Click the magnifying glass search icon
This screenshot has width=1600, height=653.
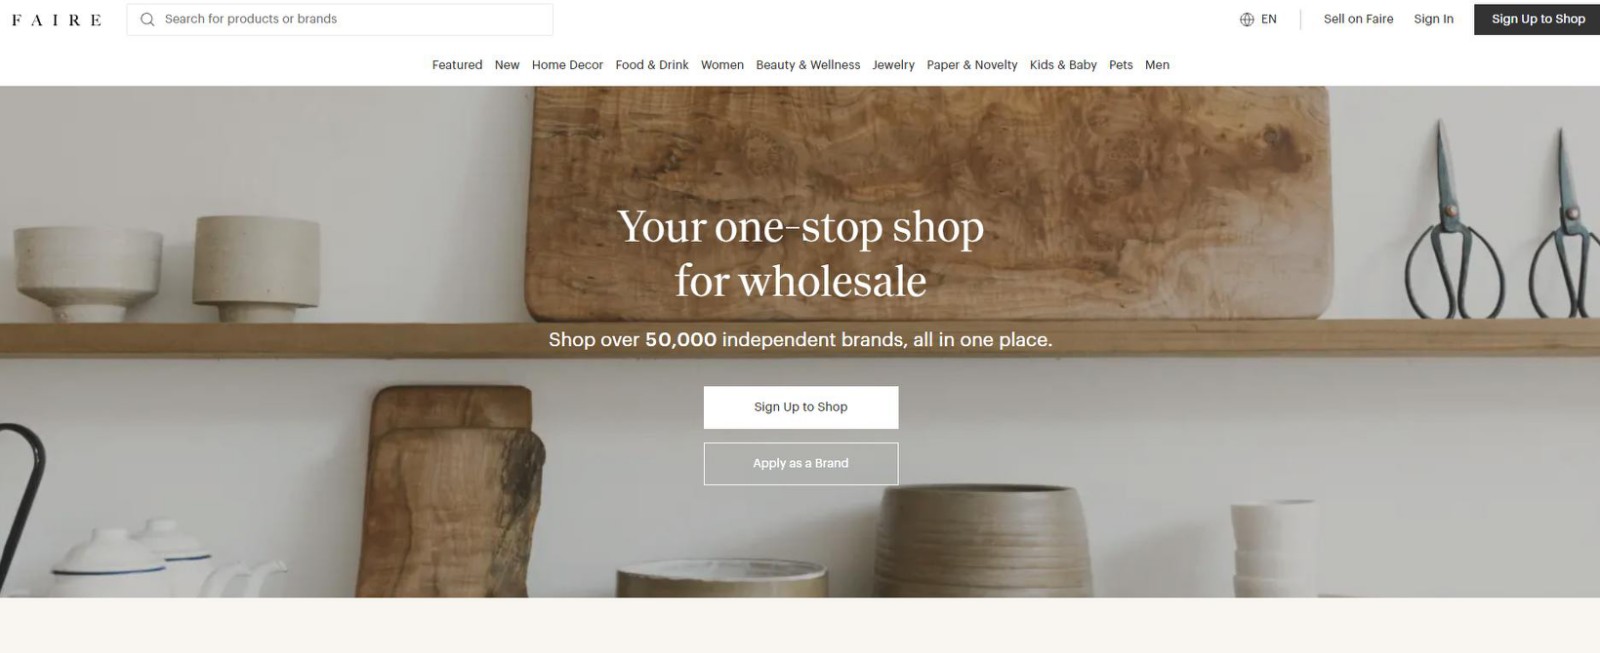[147, 19]
